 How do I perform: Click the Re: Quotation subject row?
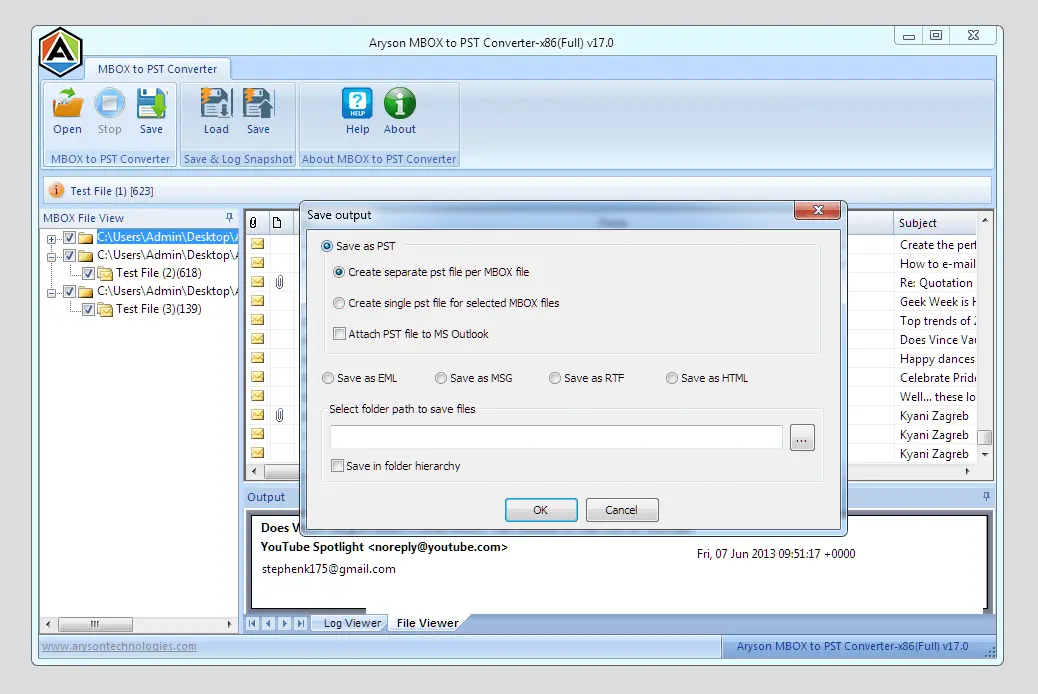pos(936,283)
